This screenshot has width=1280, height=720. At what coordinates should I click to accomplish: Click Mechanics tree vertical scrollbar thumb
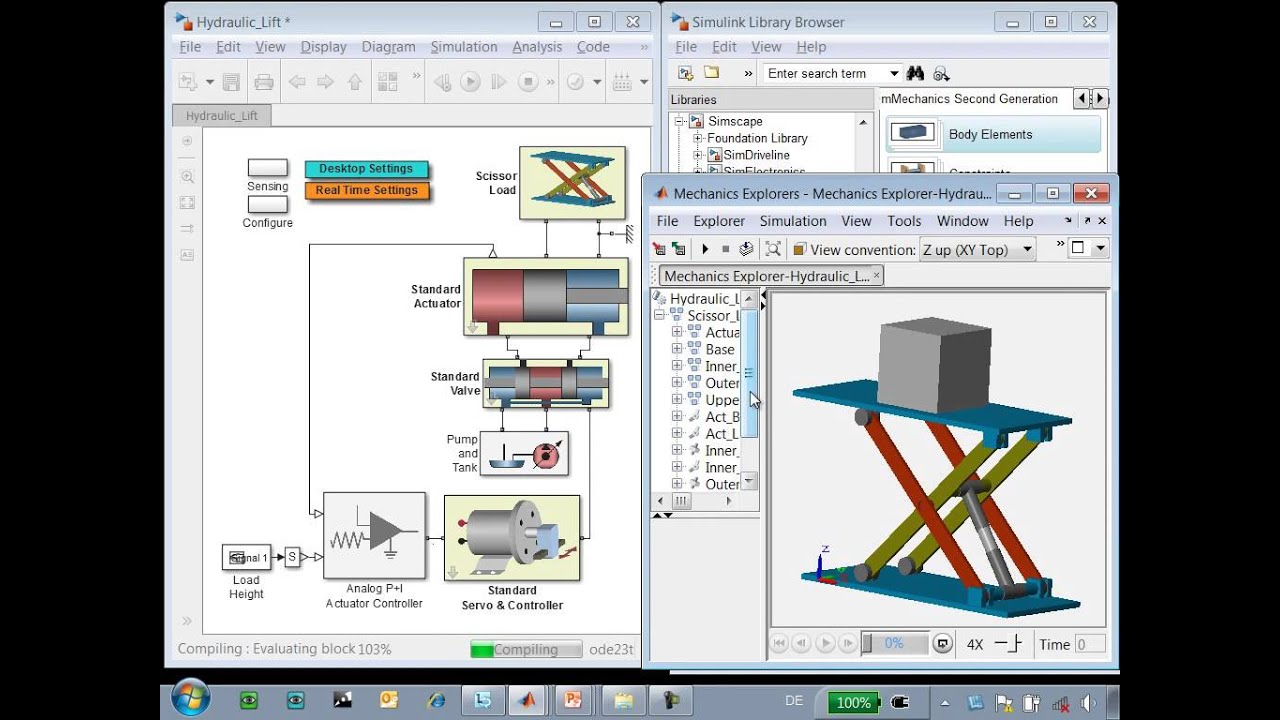click(x=750, y=373)
